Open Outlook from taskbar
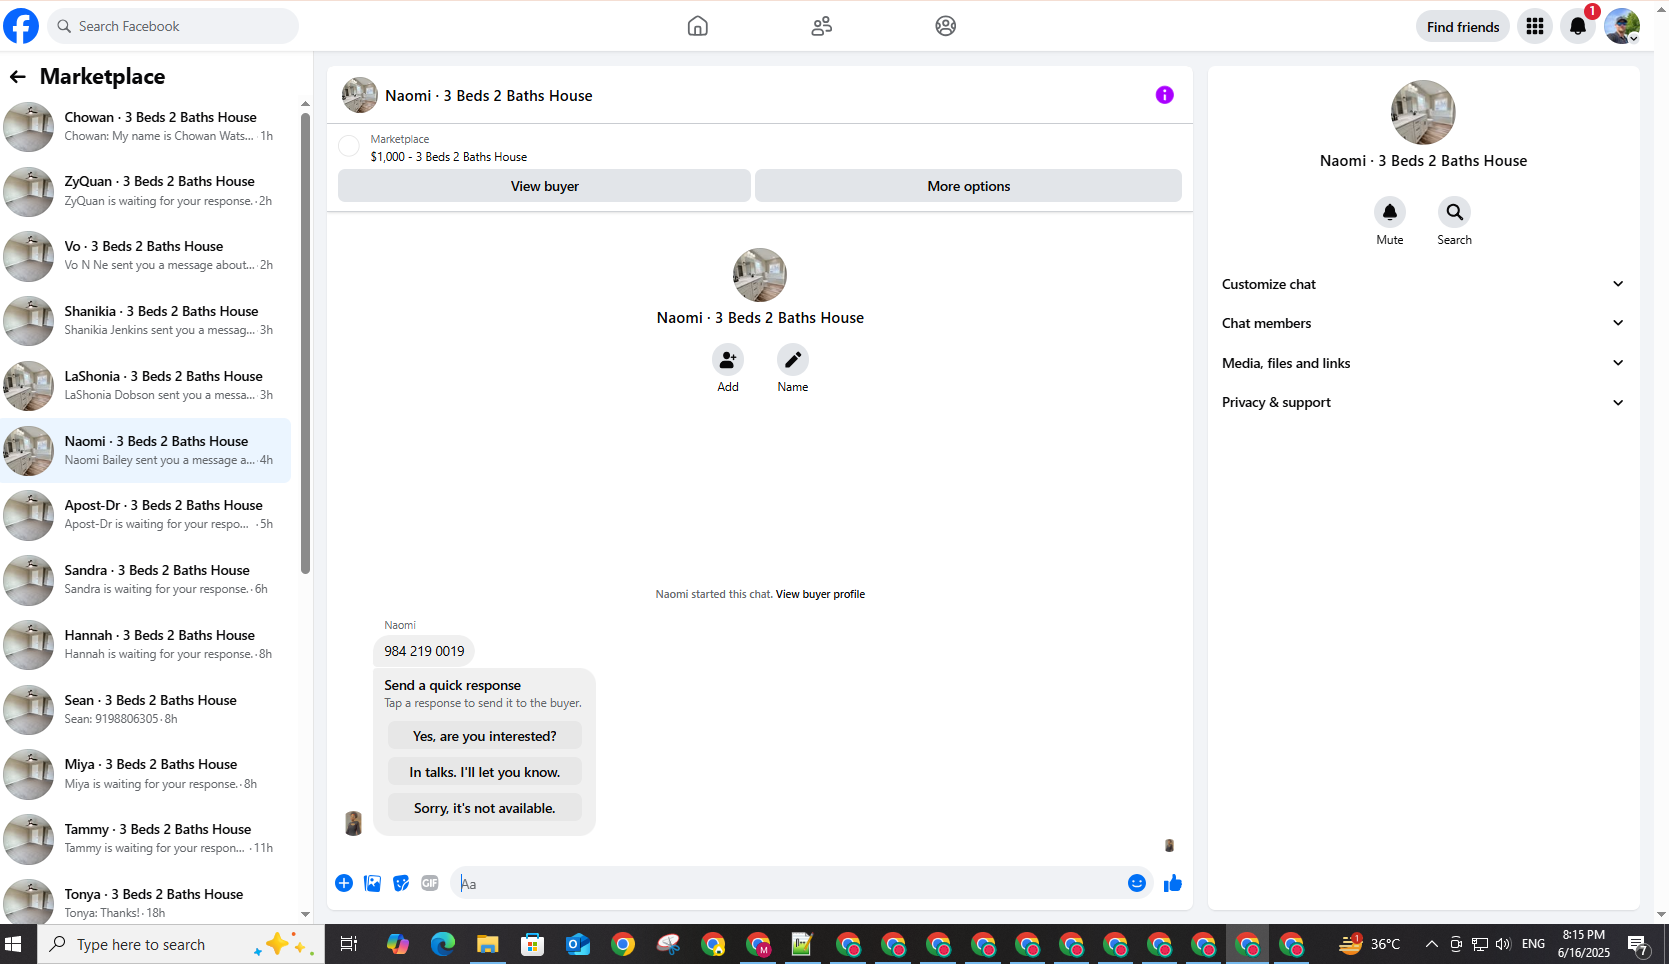Screen dimensions: 1669x964 577,944
